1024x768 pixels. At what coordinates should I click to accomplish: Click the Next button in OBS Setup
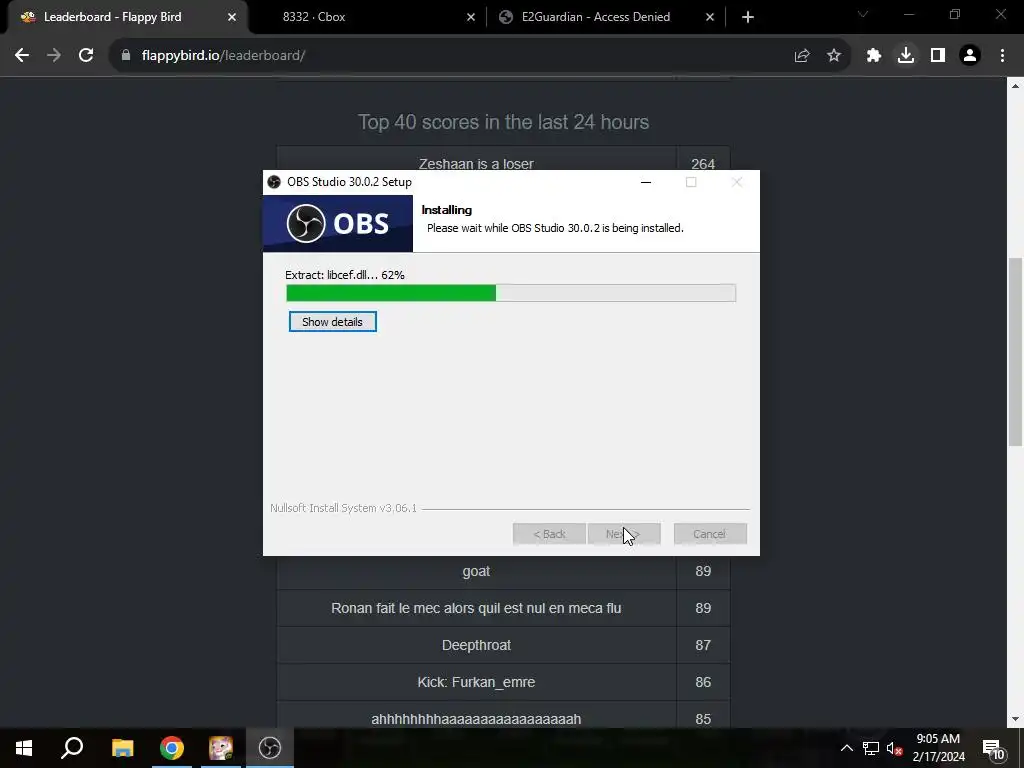624,534
